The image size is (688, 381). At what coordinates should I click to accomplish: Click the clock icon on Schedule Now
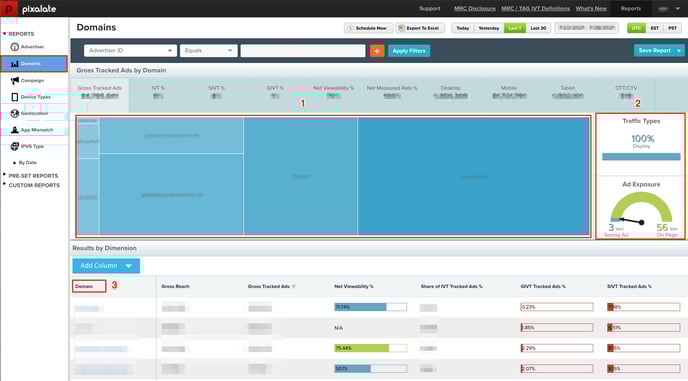(x=350, y=28)
